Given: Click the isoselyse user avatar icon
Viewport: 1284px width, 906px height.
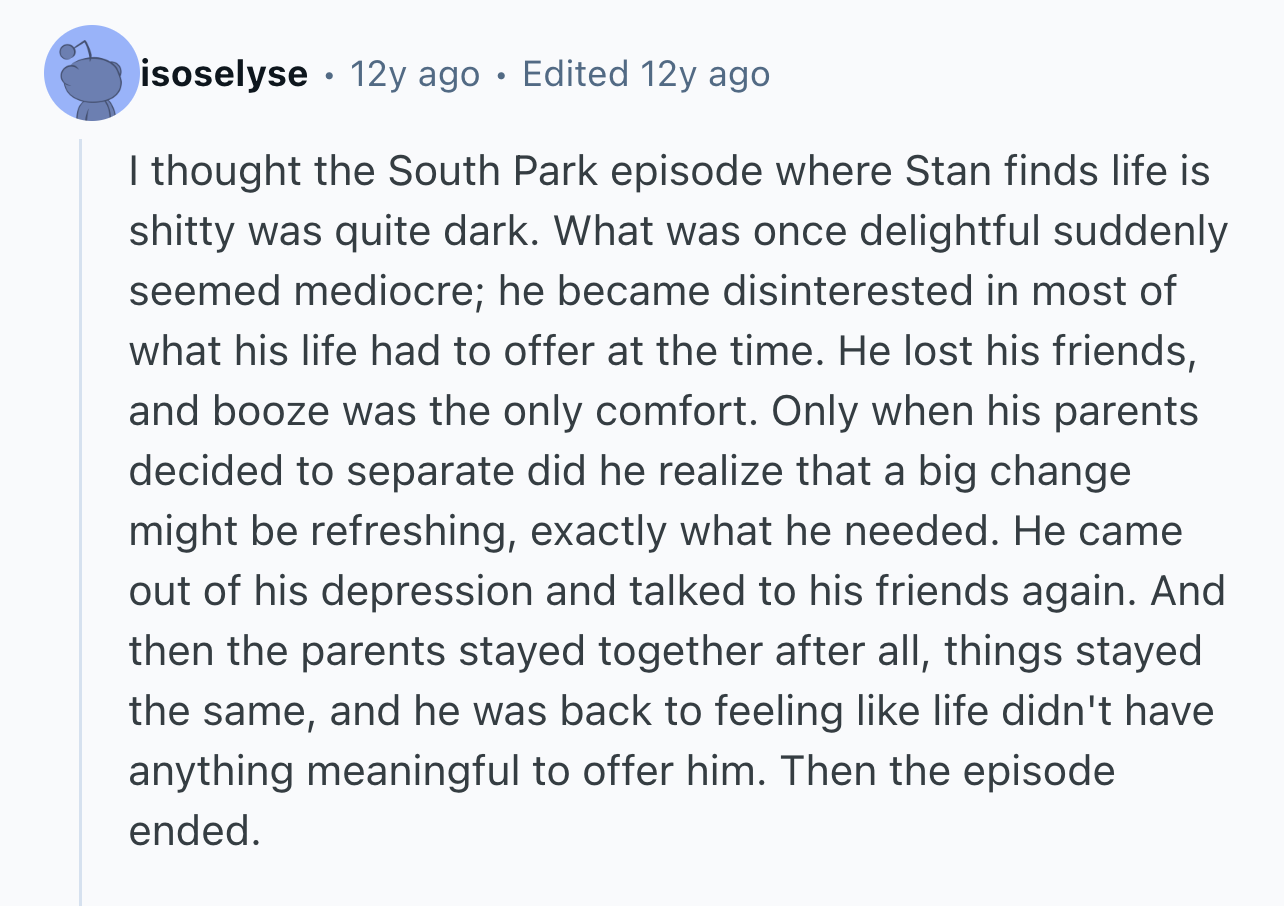Looking at the screenshot, I should click(91, 74).
